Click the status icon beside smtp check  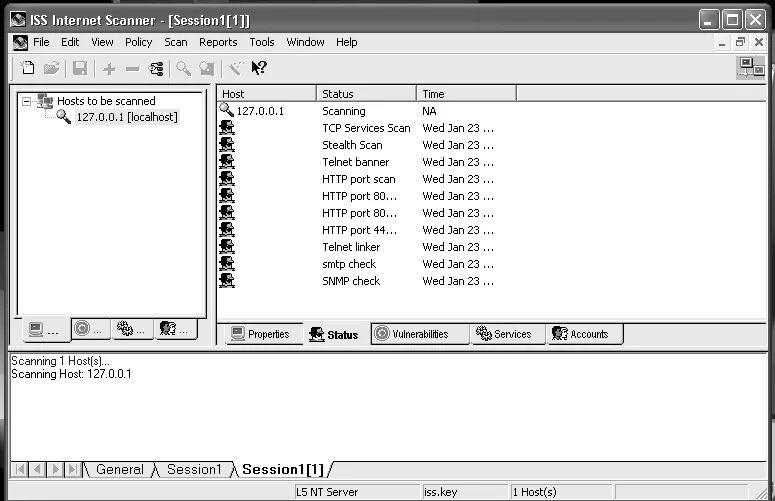point(227,264)
